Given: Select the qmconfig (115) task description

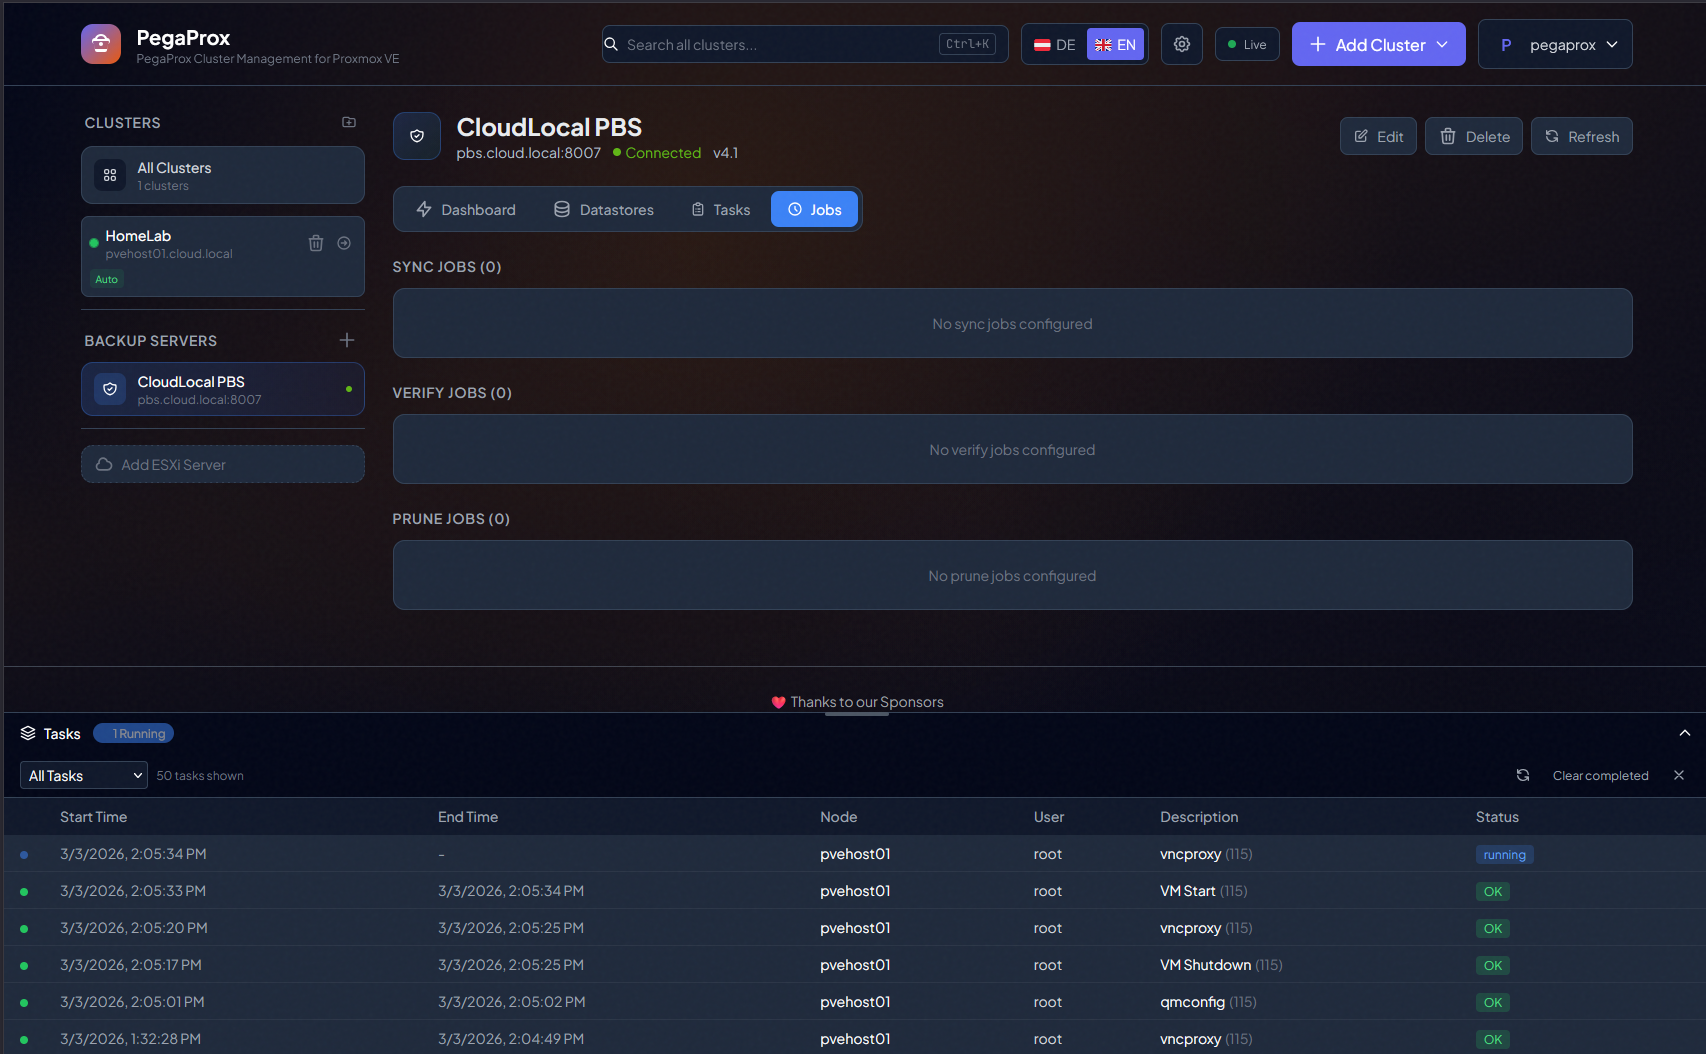Looking at the screenshot, I should point(1208,1002).
